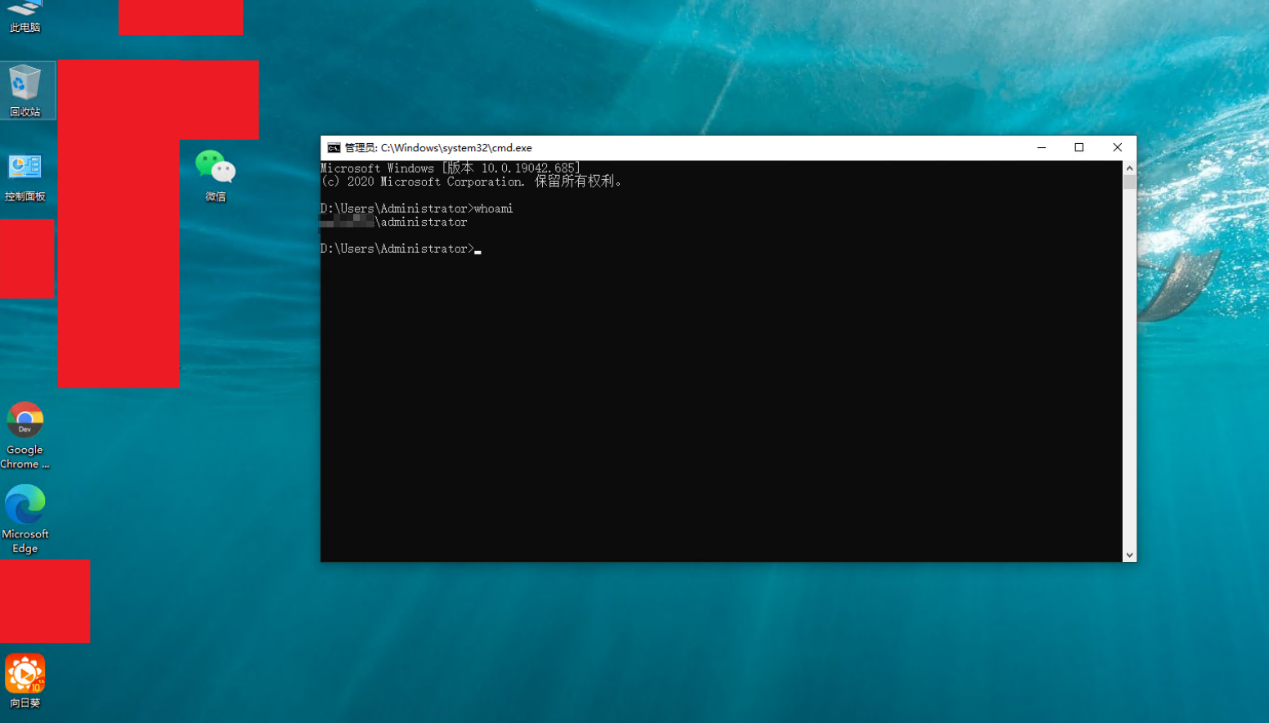Click the console scrollbar down arrow
Screen dimensions: 1269x723
pos(1129,554)
